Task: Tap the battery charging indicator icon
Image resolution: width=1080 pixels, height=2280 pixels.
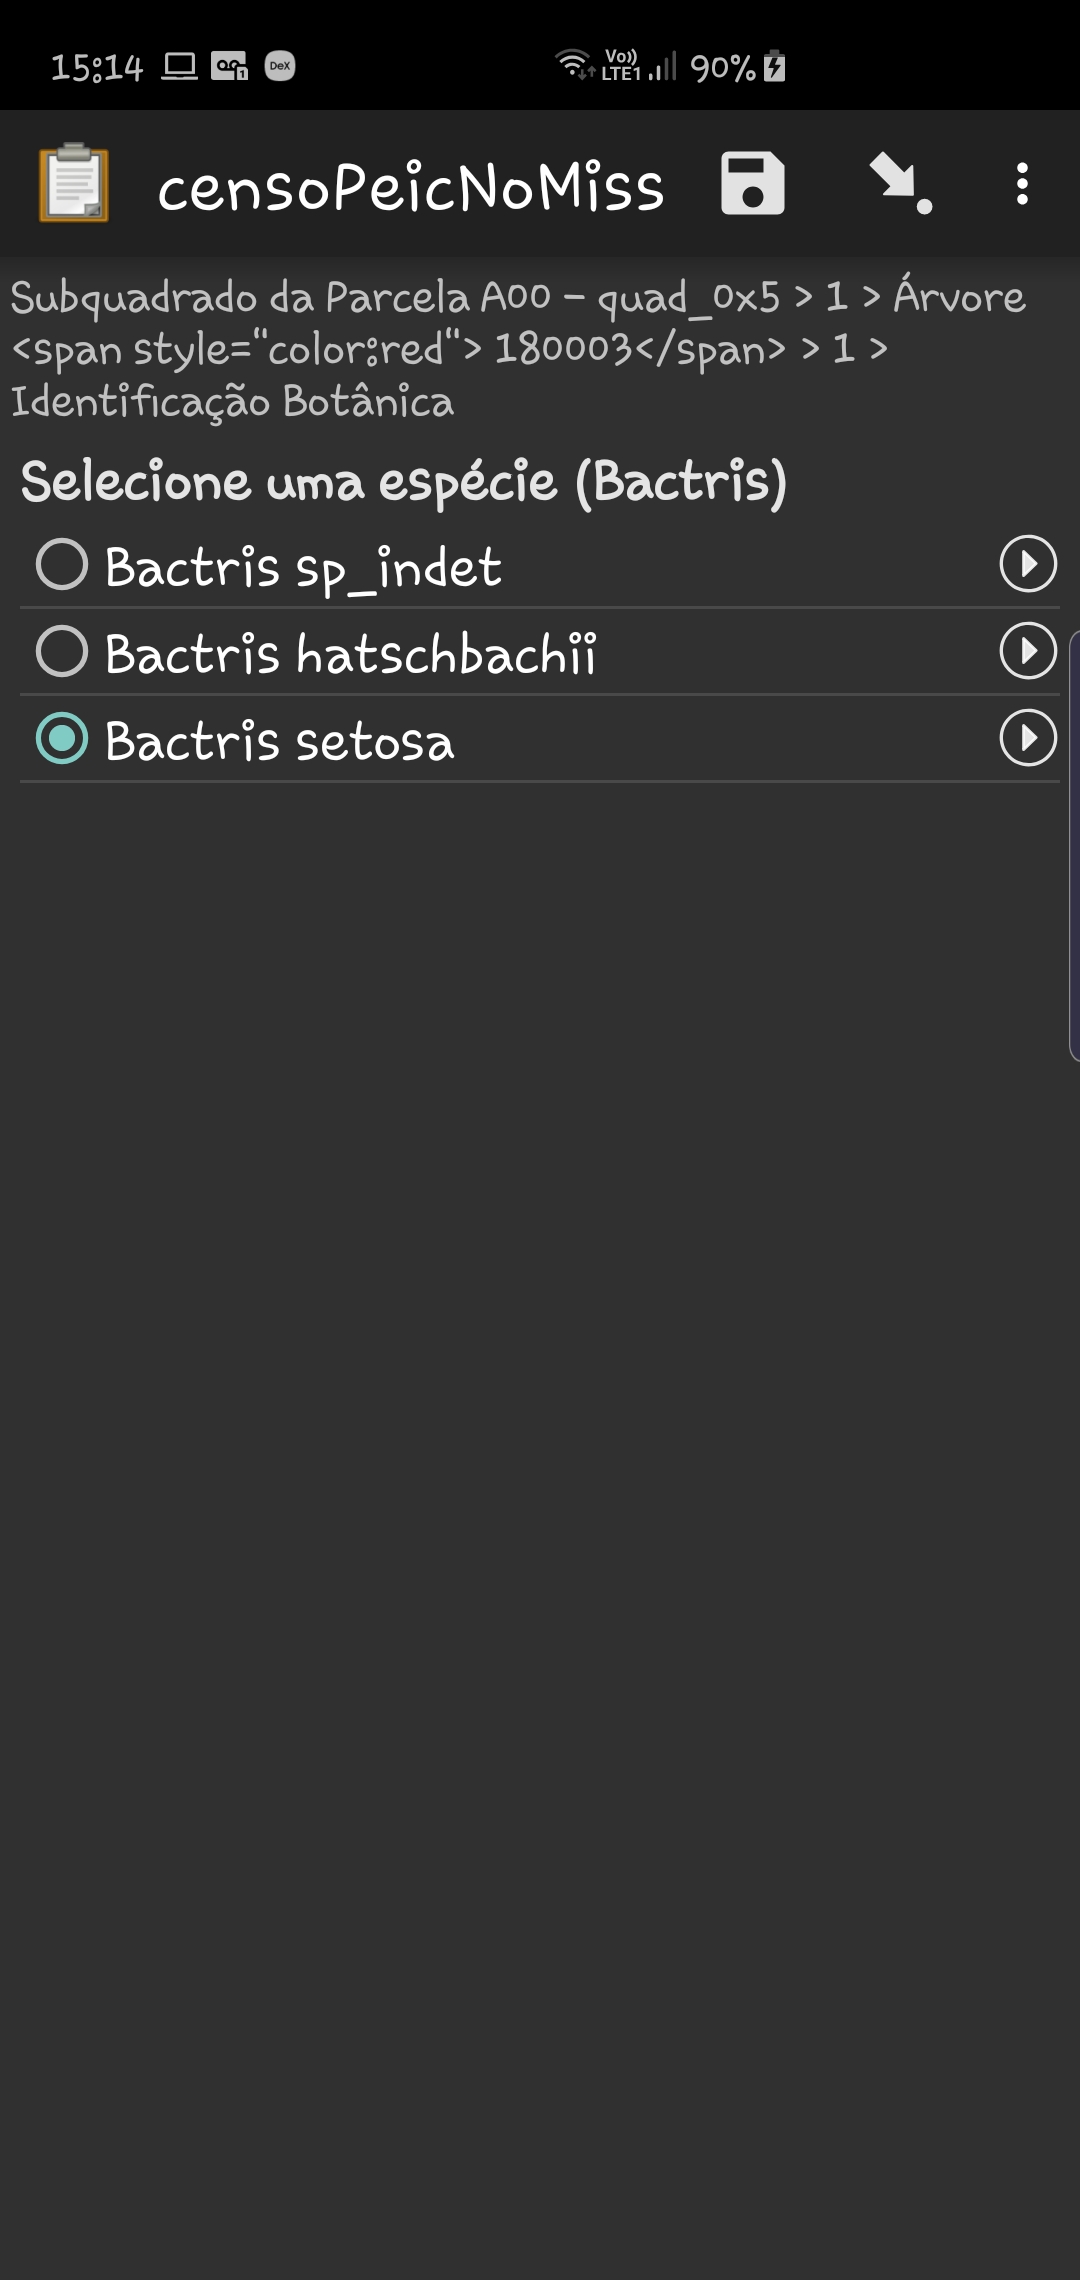Action: [x=775, y=66]
